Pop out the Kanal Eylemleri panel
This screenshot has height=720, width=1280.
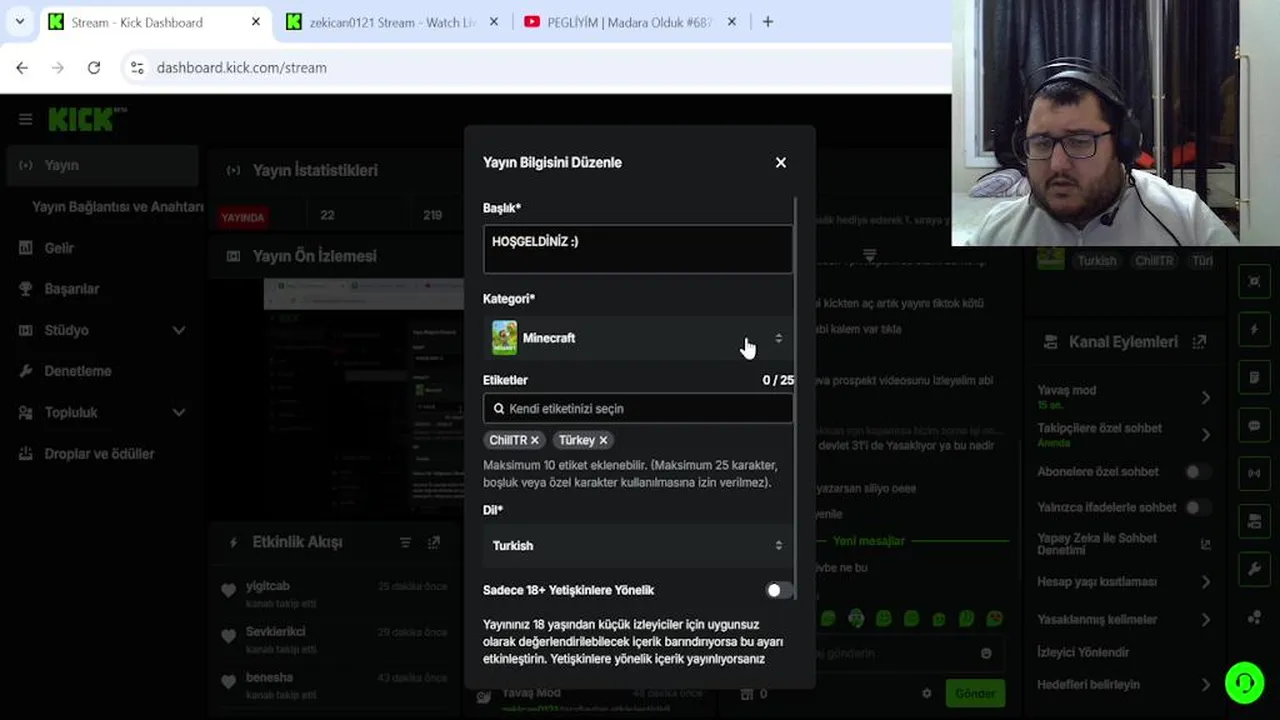point(1199,342)
